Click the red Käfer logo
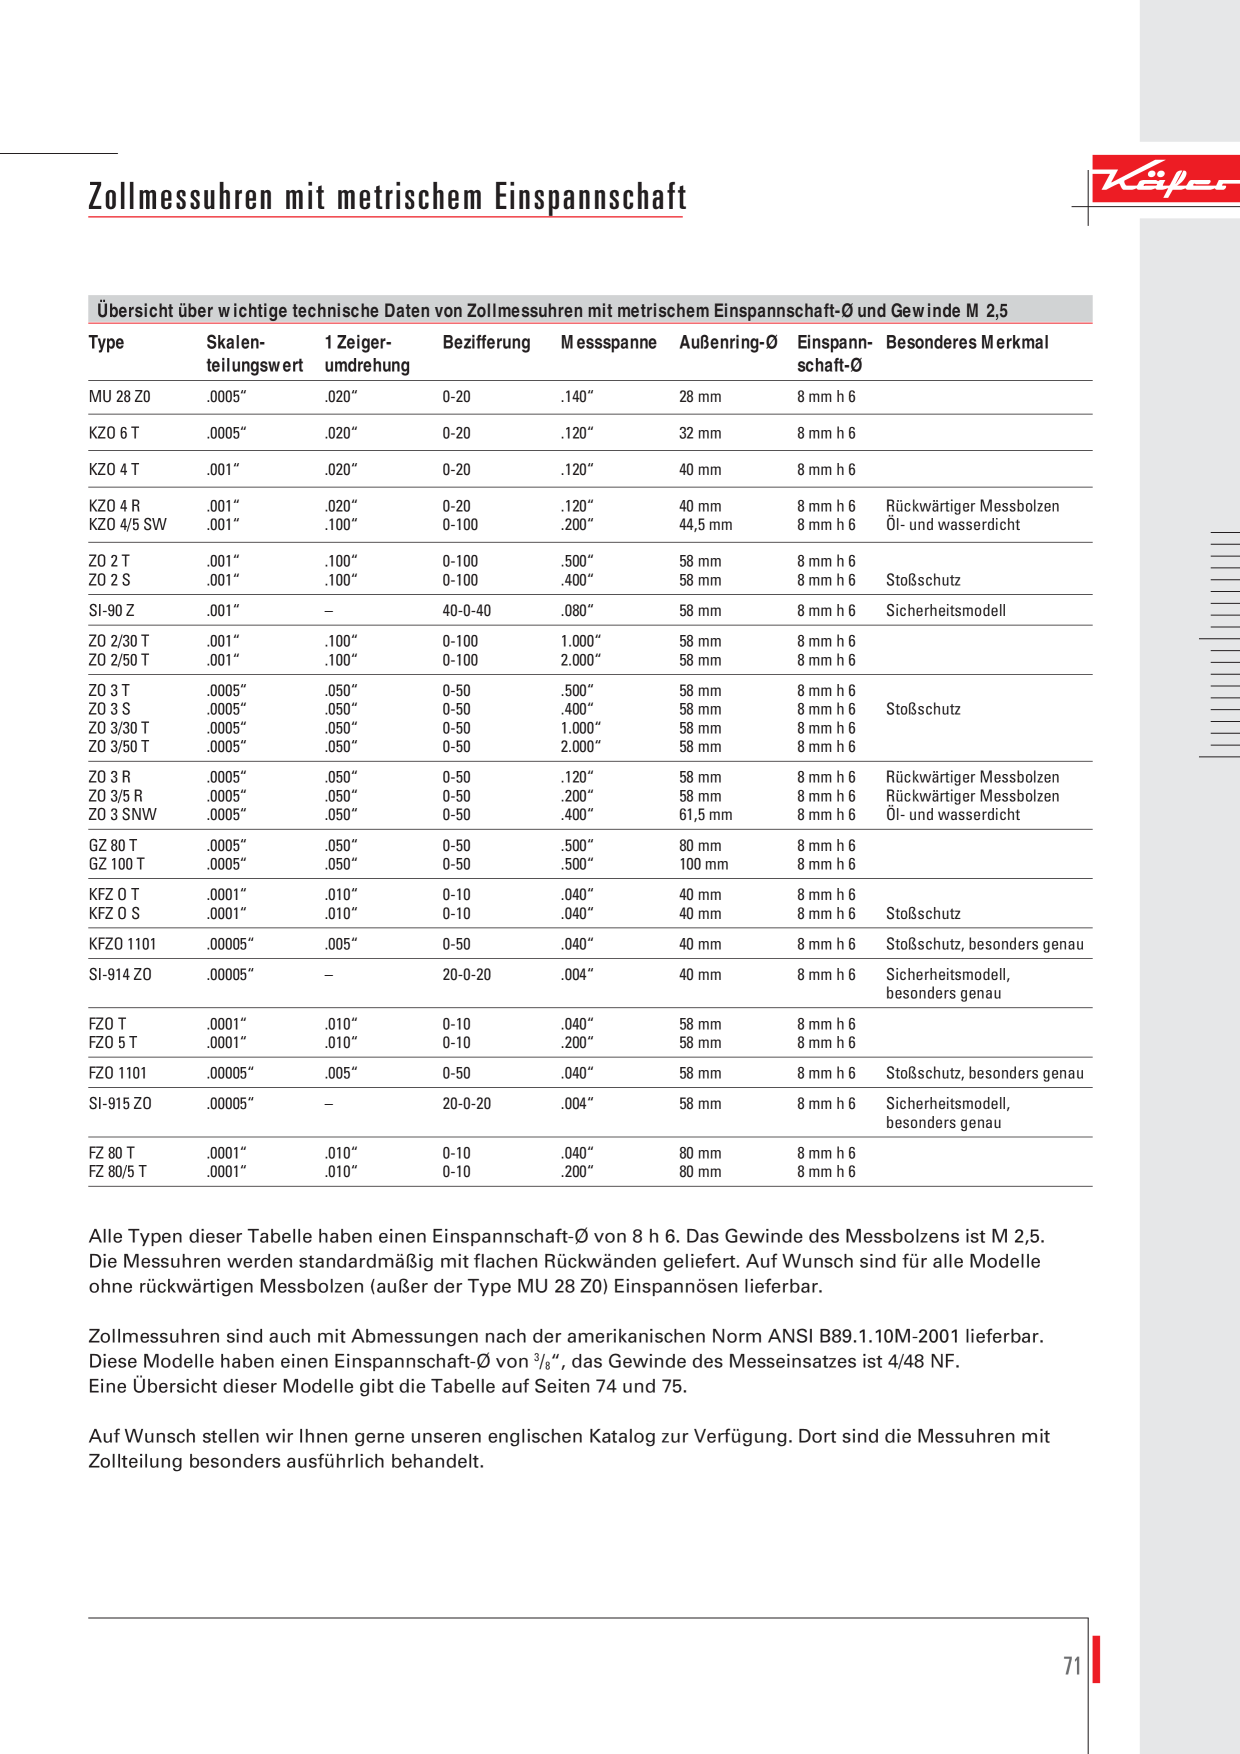This screenshot has height=1754, width=1240. (x=1165, y=180)
